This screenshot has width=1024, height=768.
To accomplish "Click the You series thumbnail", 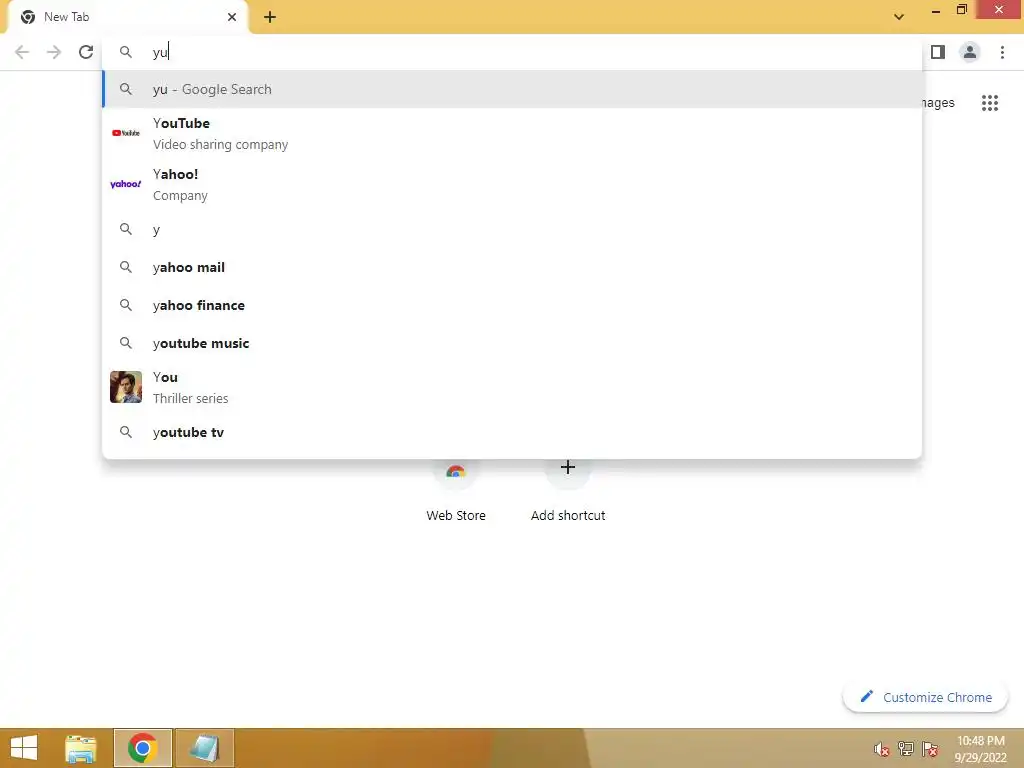I will 125,387.
